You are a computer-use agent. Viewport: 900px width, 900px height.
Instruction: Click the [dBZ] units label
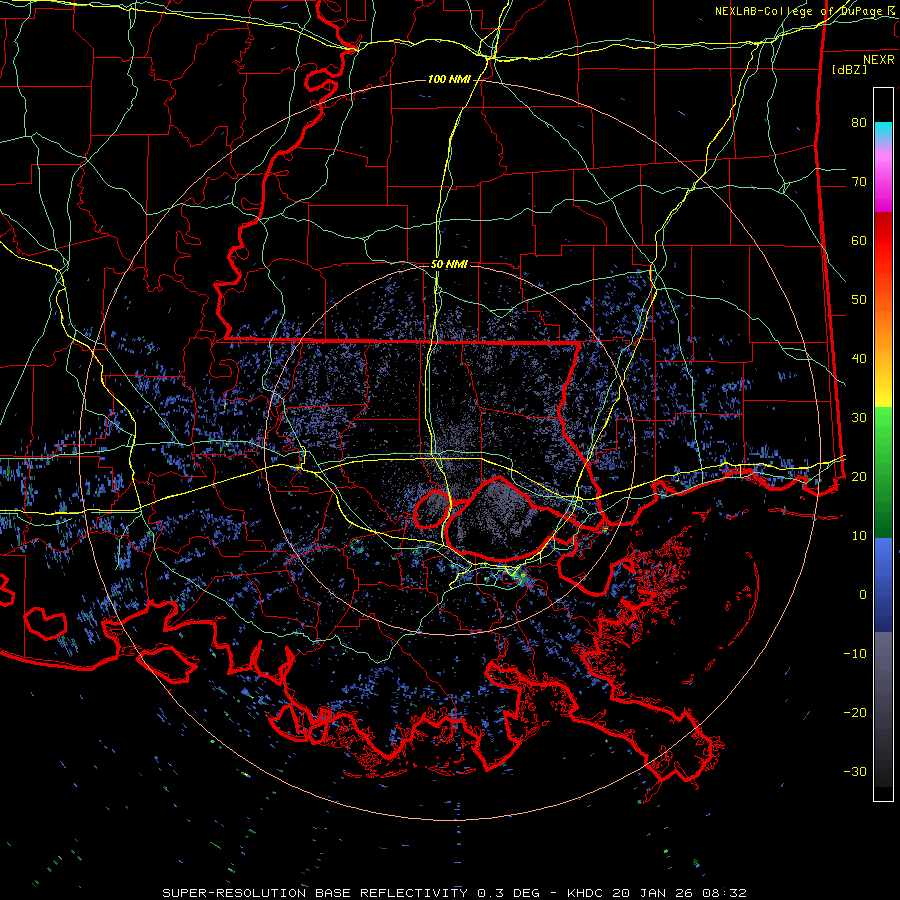(849, 69)
